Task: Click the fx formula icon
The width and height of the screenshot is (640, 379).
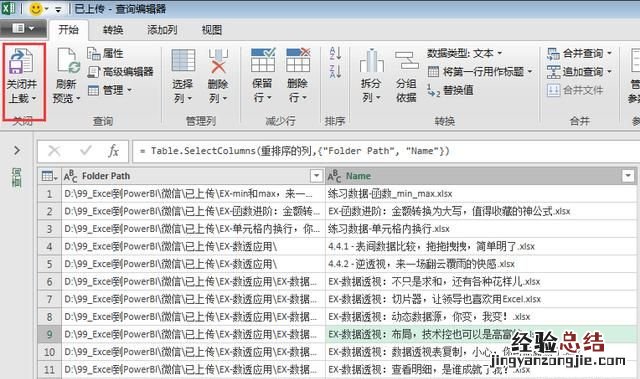Action: 113,151
